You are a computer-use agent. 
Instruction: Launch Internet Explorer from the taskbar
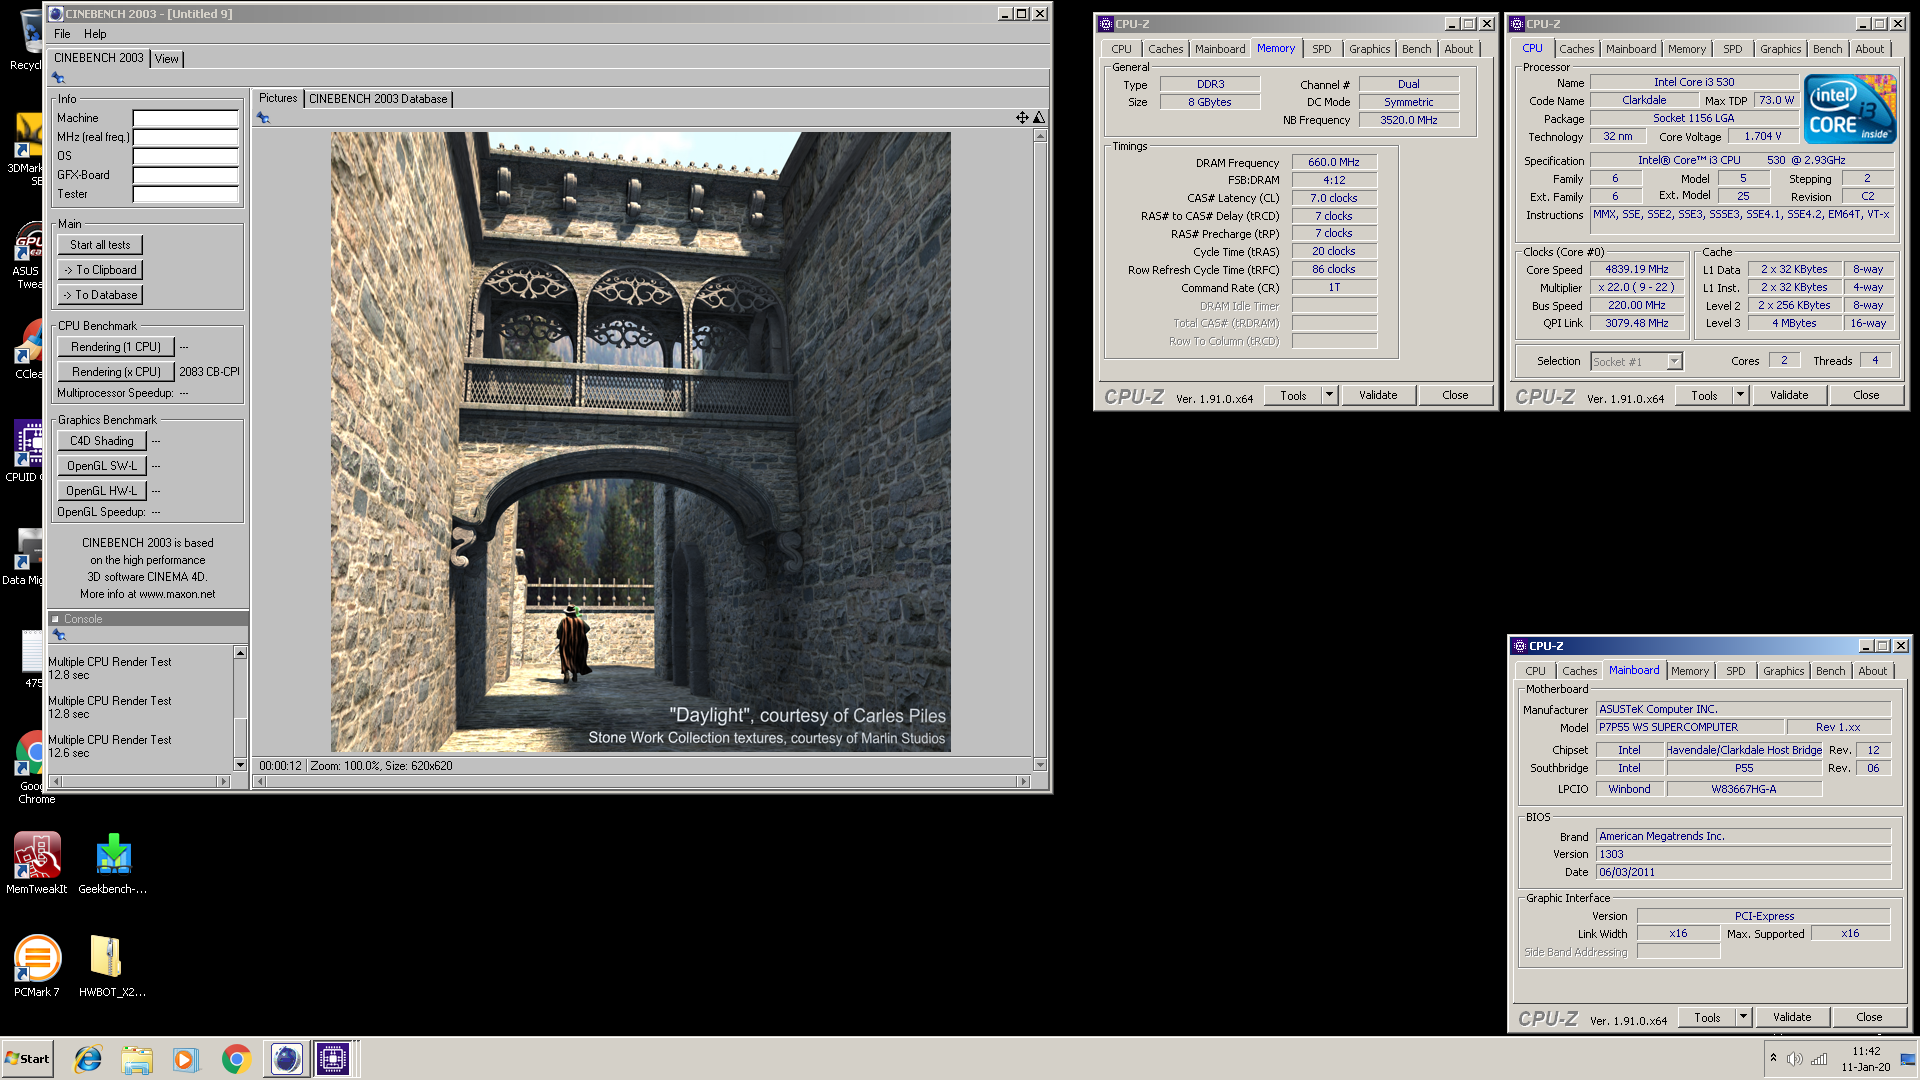click(88, 1059)
